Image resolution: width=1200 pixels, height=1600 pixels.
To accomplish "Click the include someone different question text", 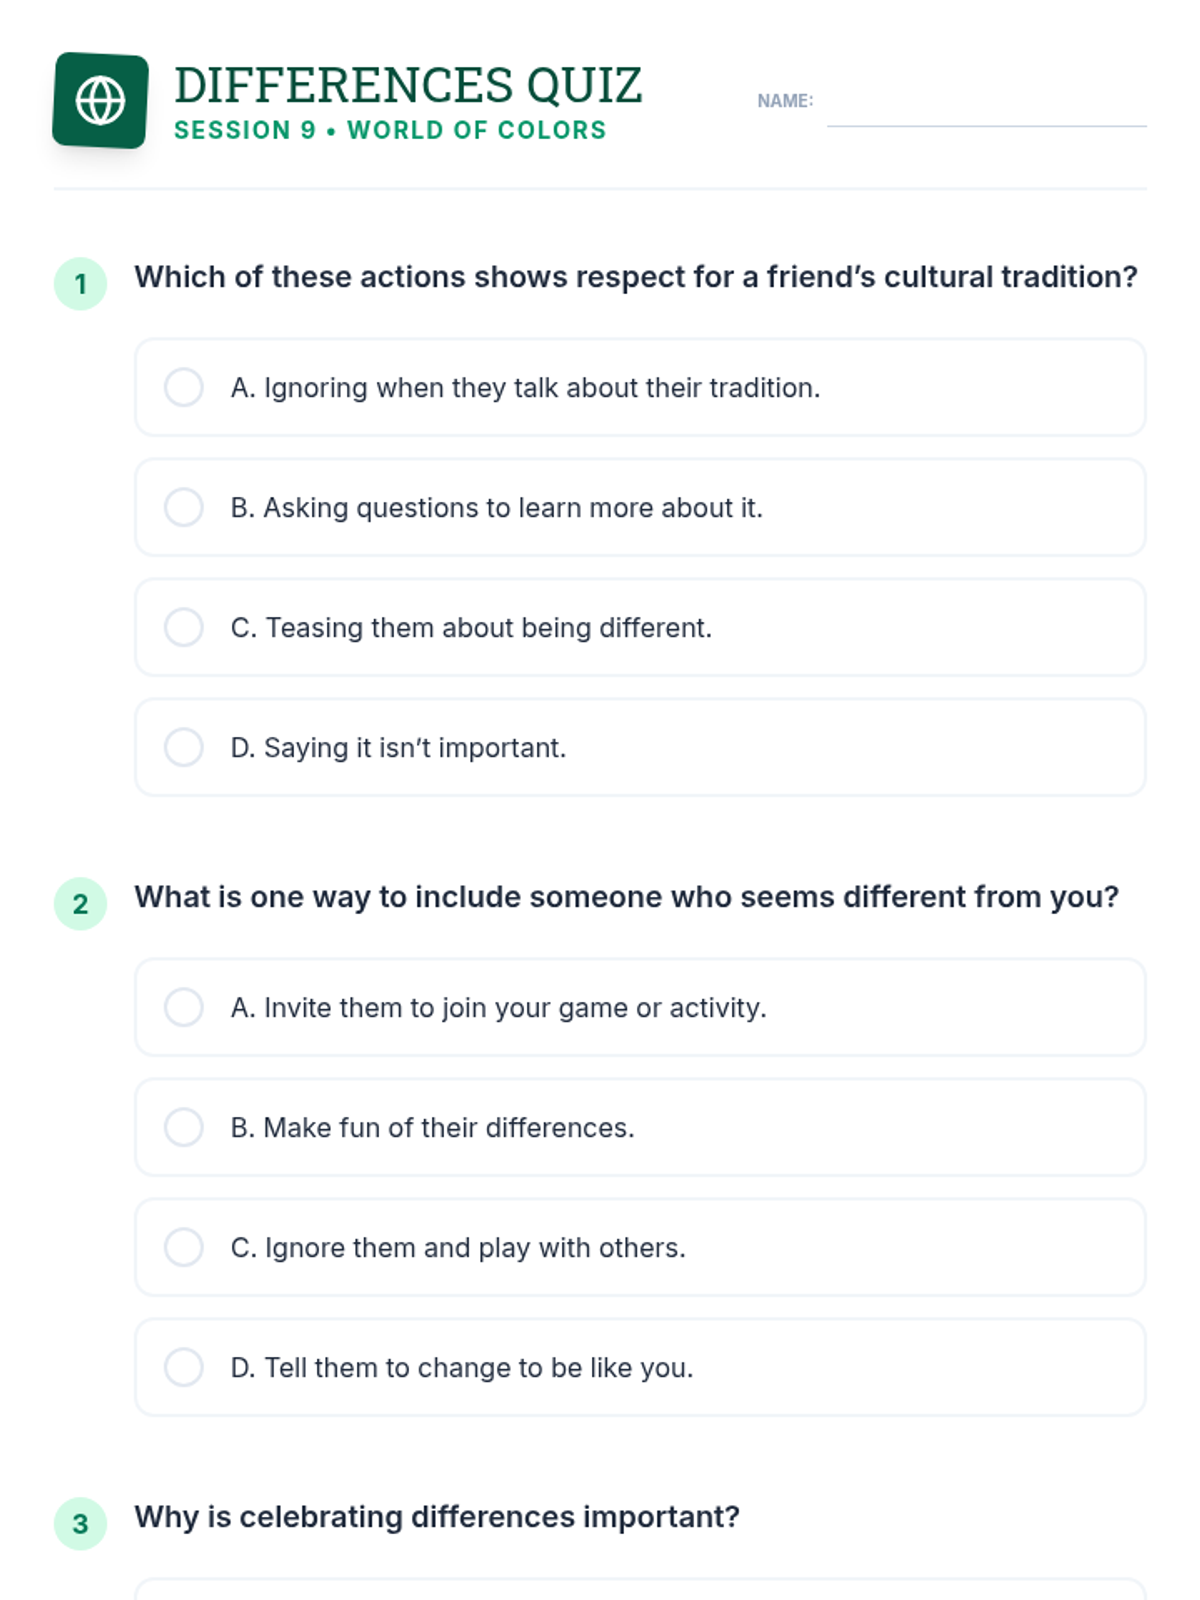I will 626,897.
